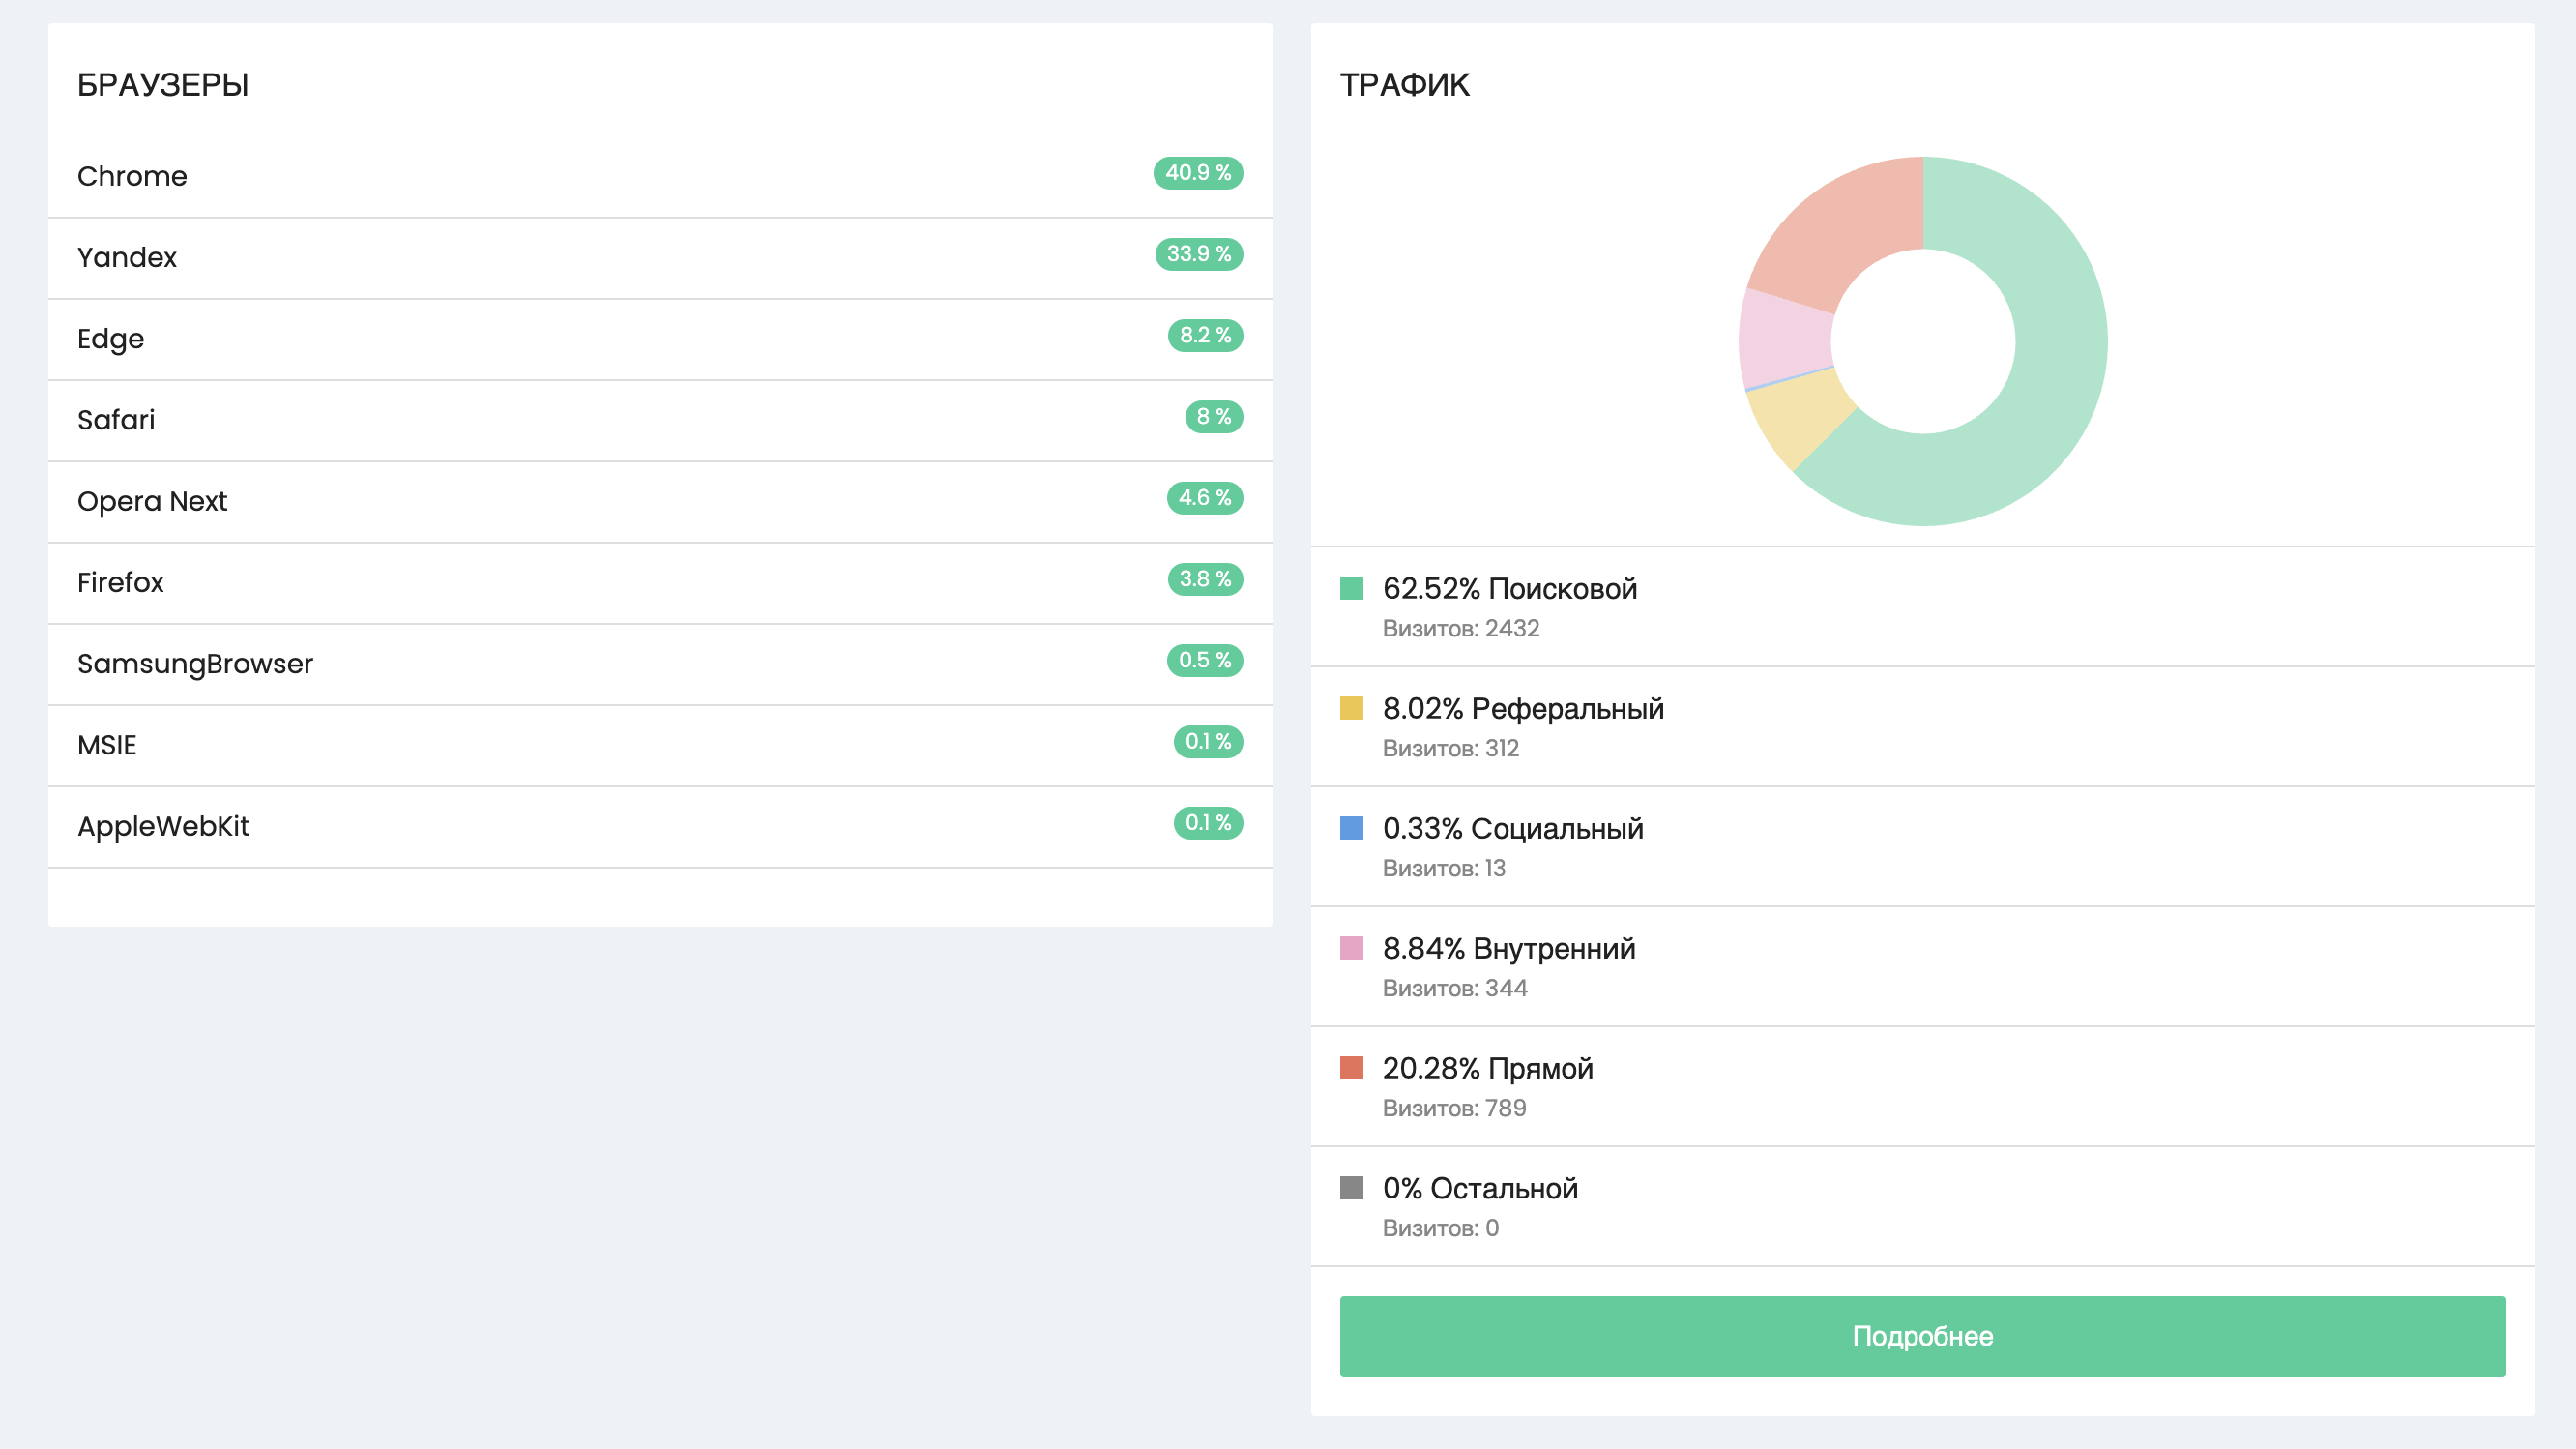Click the 0.1 % badge for MSIE
This screenshot has width=2576, height=1449.
coord(1208,741)
